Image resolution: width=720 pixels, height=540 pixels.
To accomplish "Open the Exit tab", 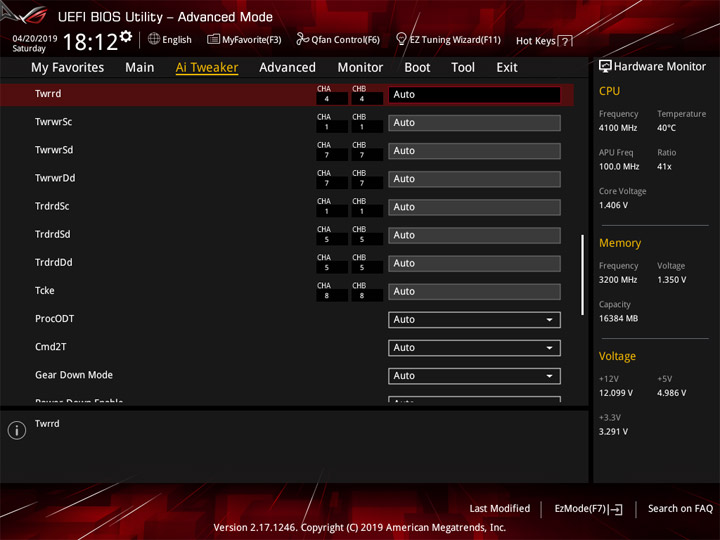I will coord(506,68).
